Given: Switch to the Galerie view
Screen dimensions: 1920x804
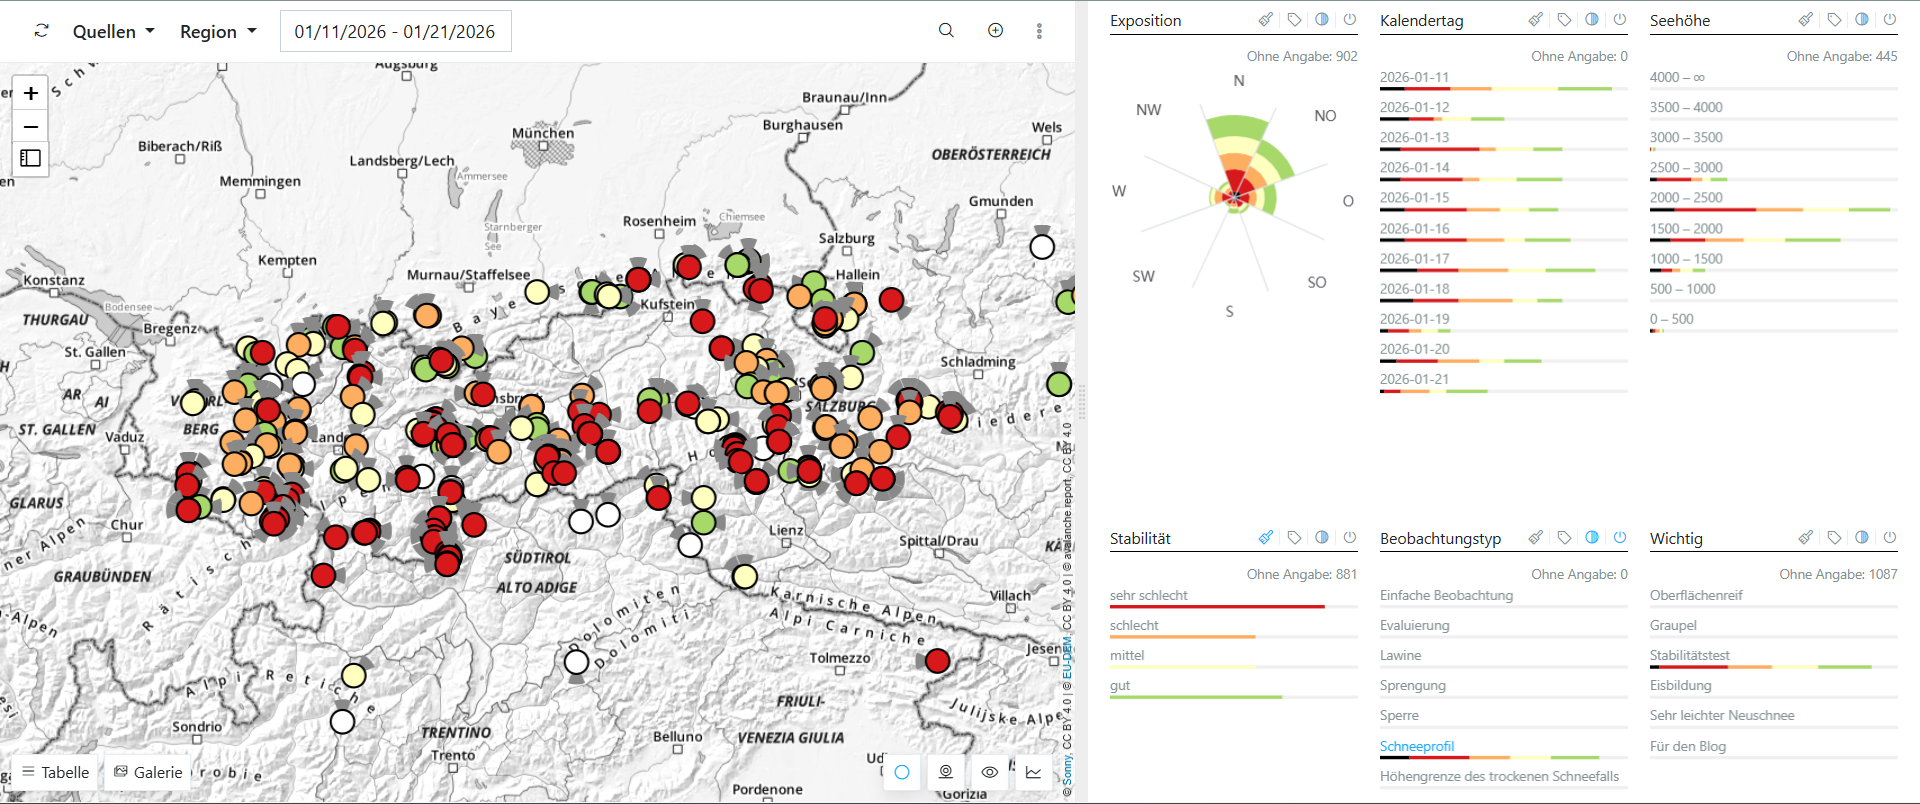Looking at the screenshot, I should [148, 772].
